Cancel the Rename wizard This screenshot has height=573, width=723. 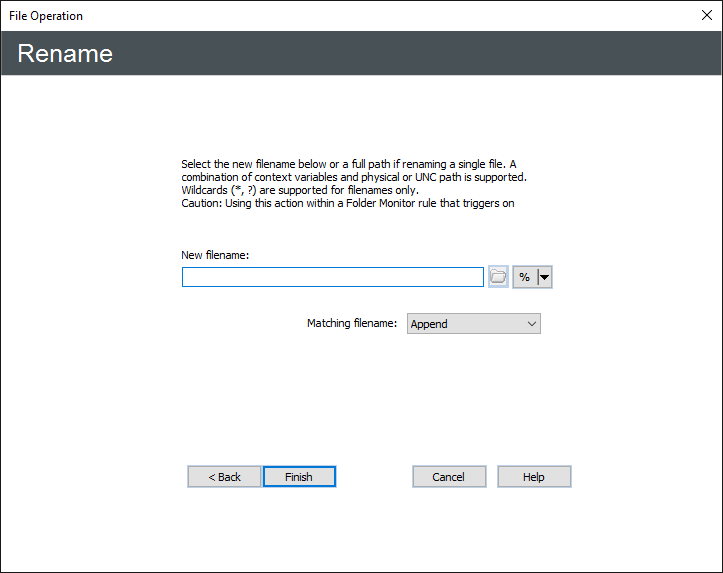[449, 477]
